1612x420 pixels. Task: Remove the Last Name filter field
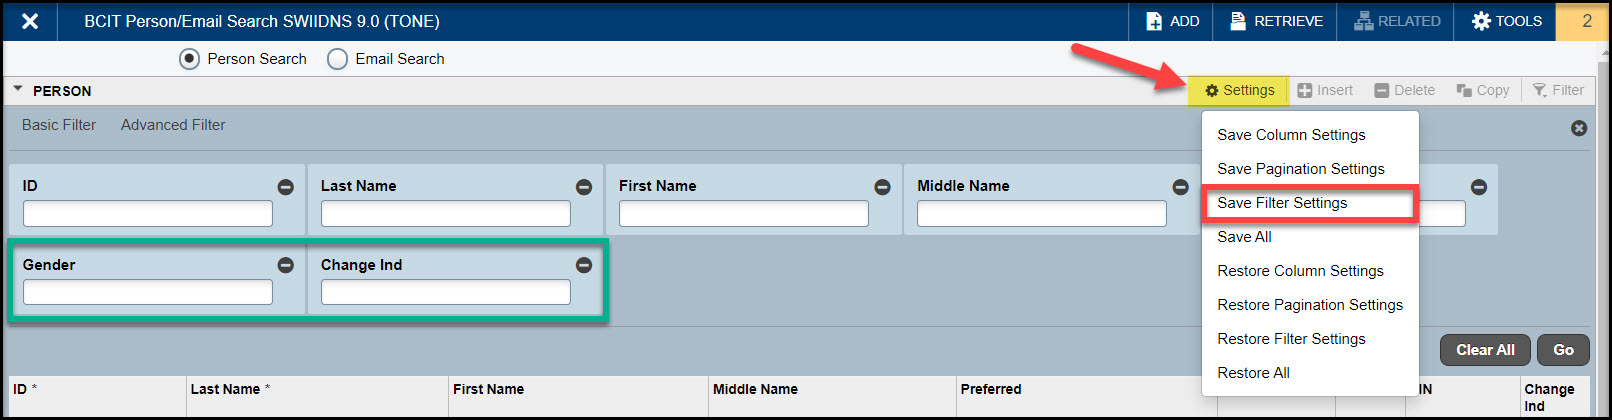[584, 187]
